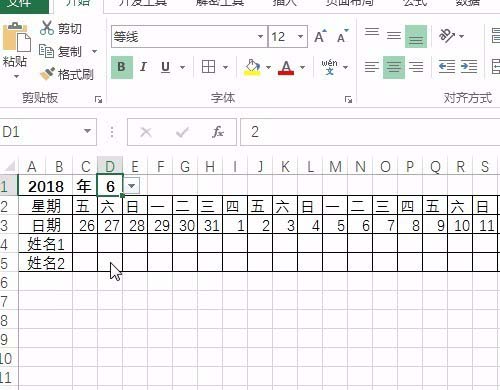Cancel formula entry with X
The image size is (500, 390).
pyautogui.click(x=146, y=132)
